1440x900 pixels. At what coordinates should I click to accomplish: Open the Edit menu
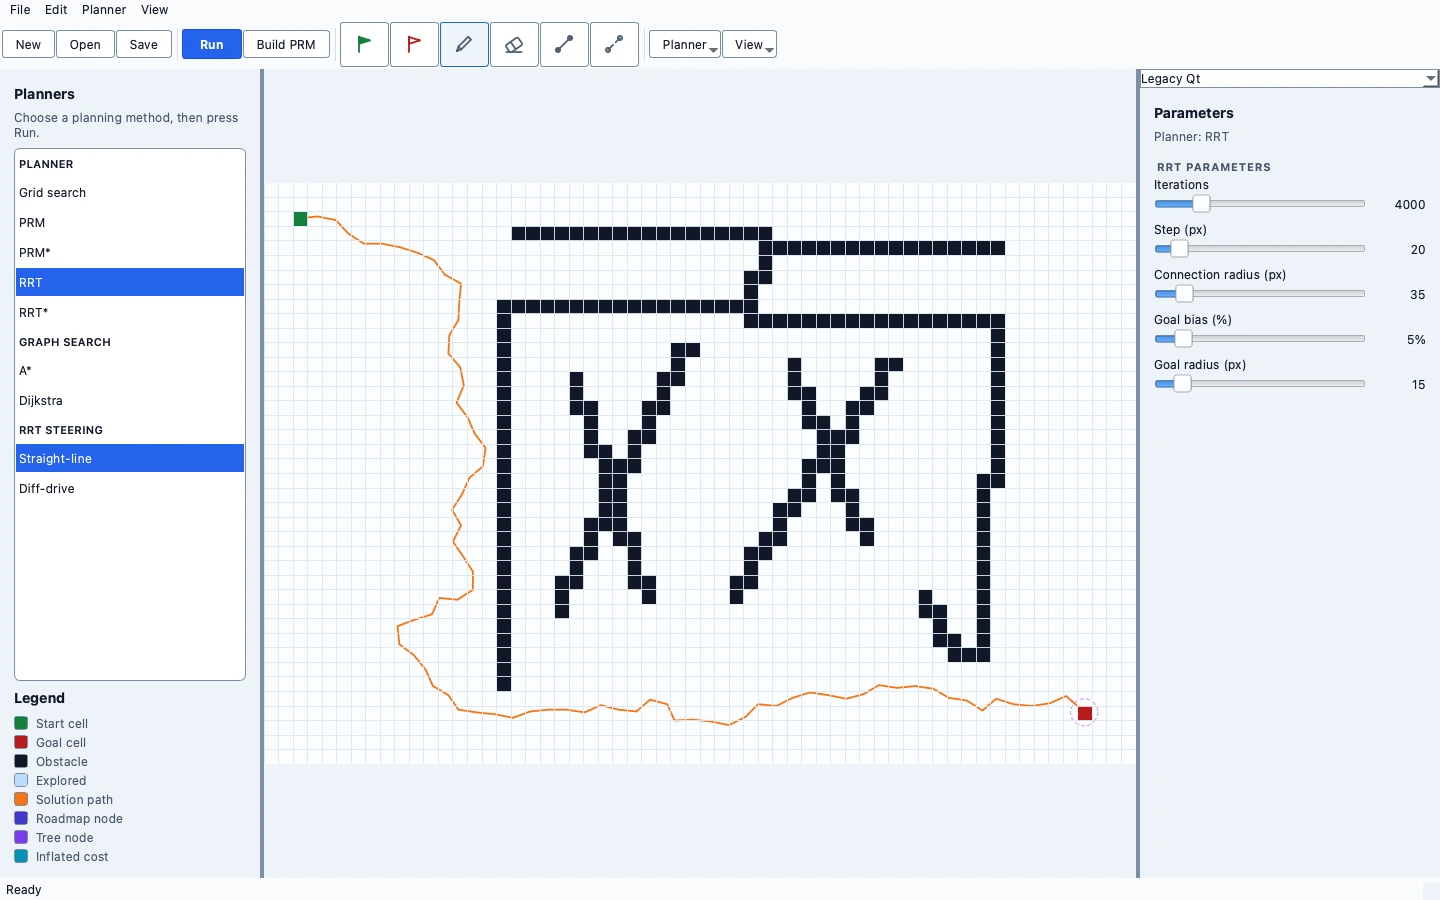[x=56, y=10]
